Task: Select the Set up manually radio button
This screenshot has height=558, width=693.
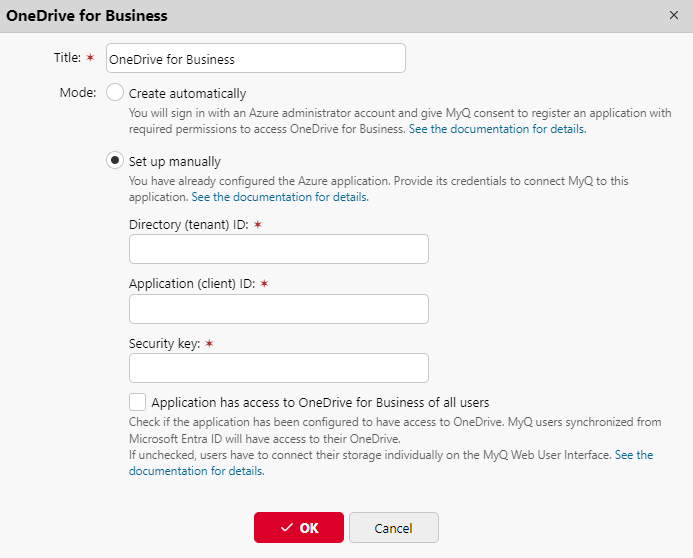Action: [x=115, y=161]
